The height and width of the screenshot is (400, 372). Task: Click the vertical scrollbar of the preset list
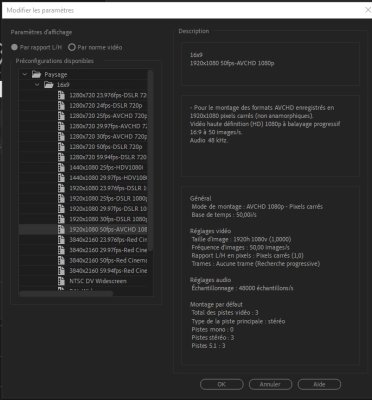[150, 160]
